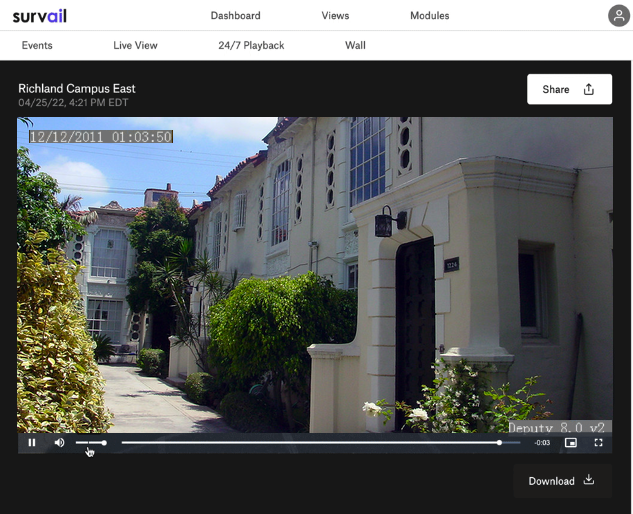Open the Views menu
This screenshot has width=633, height=514.
point(335,16)
